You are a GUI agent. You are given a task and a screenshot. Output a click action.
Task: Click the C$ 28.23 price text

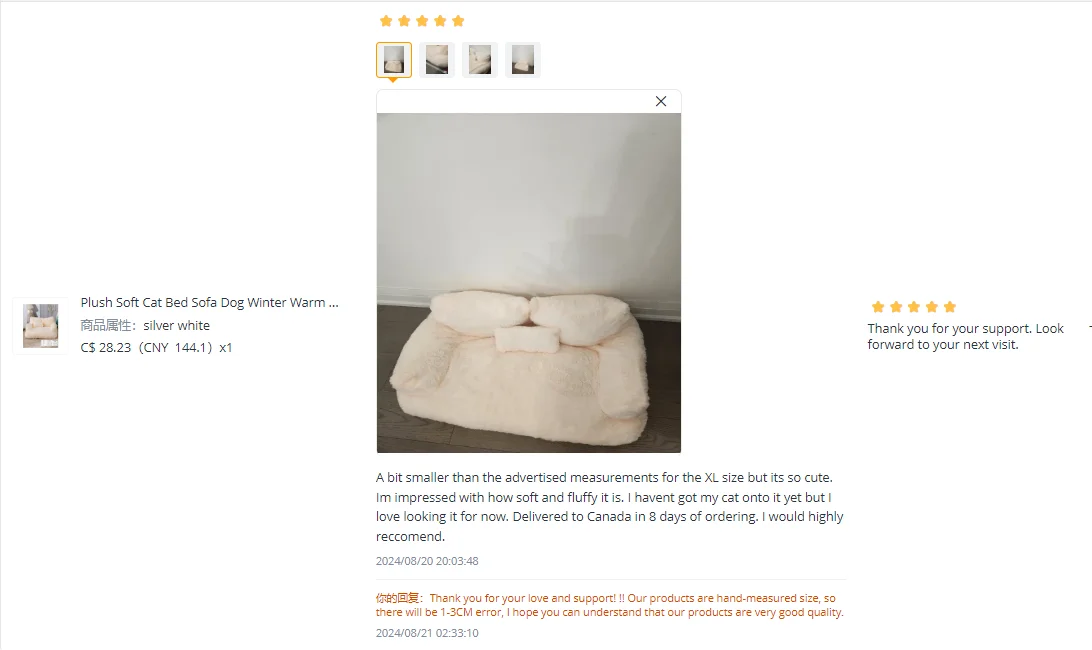point(105,348)
